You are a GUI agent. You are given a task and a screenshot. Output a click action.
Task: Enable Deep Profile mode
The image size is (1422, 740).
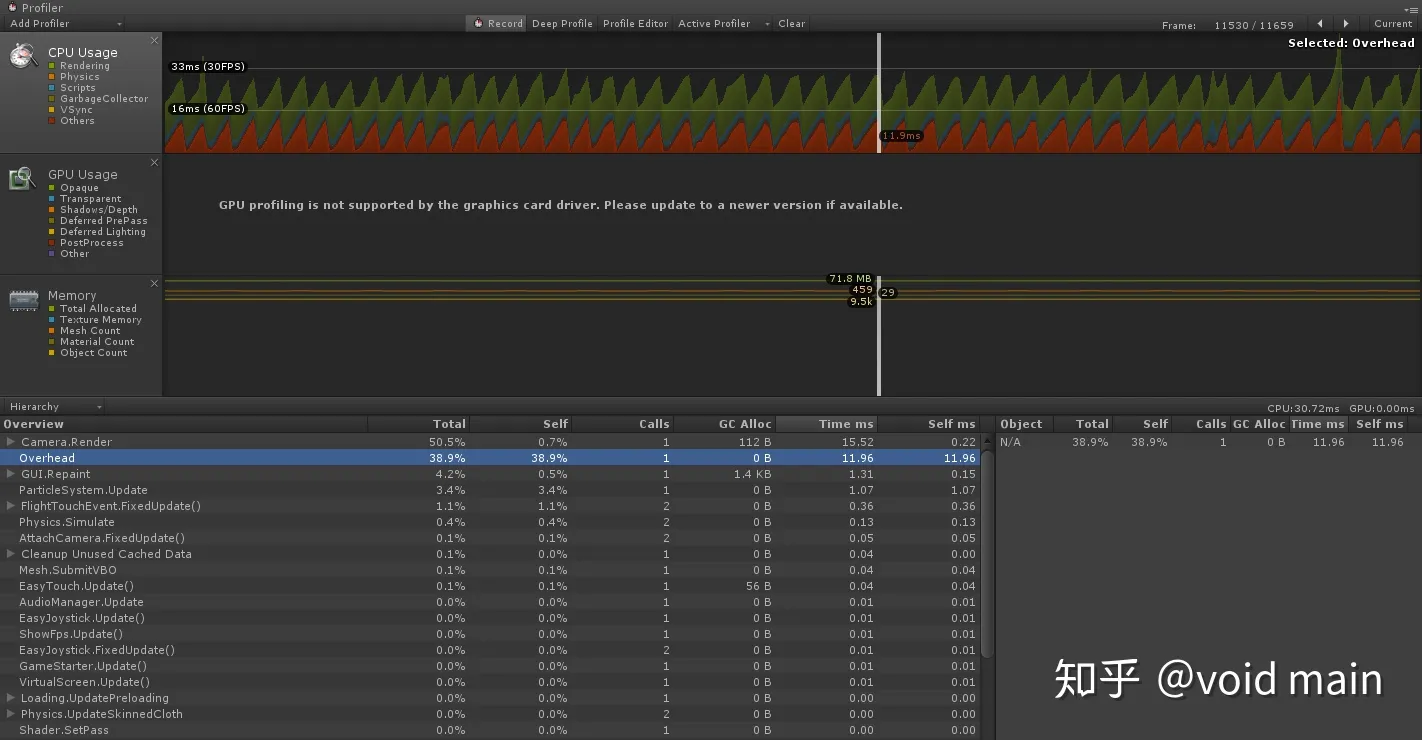click(562, 23)
